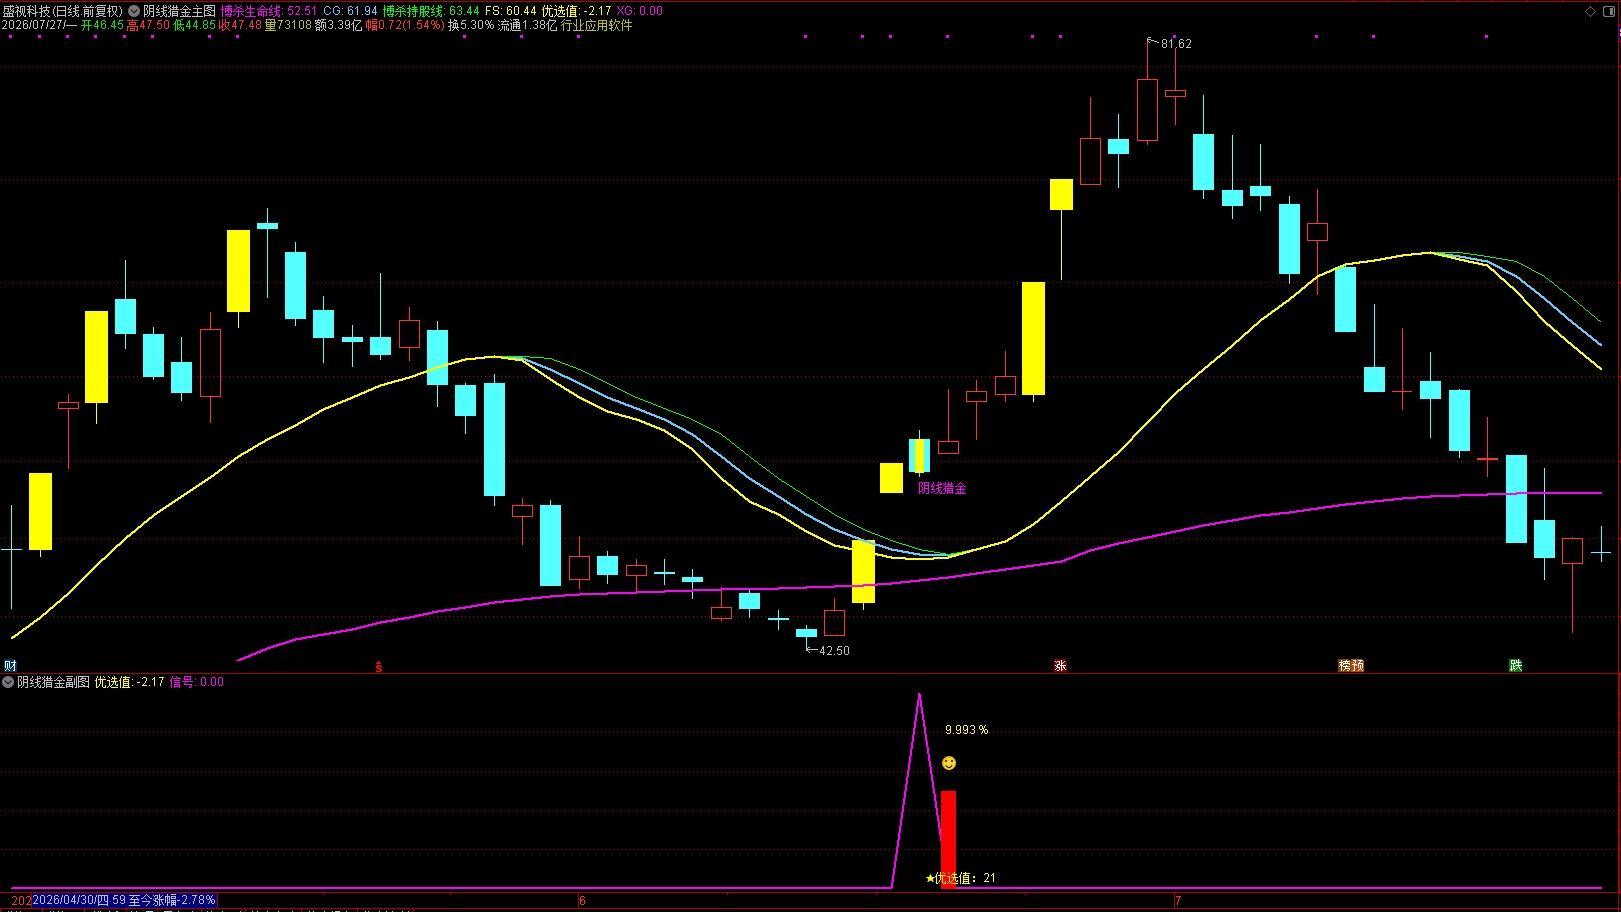Screen dimensions: 1621x912
Task: Expand the 阴线猎金副图 indicator dropdown
Action: click(8, 682)
